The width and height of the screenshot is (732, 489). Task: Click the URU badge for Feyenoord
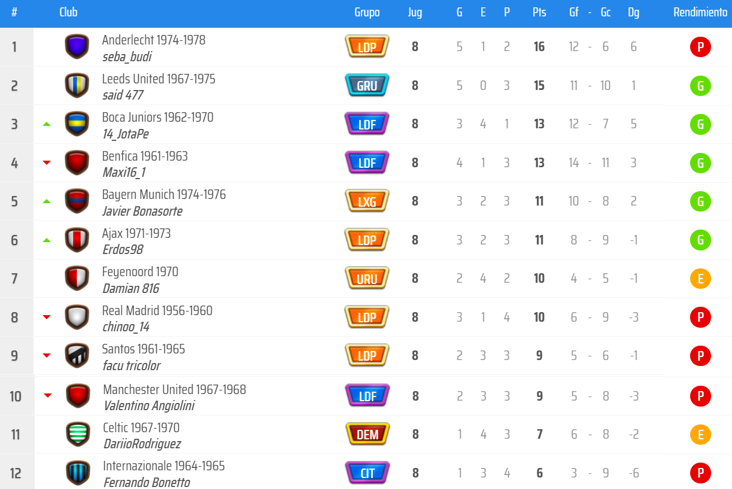click(367, 278)
